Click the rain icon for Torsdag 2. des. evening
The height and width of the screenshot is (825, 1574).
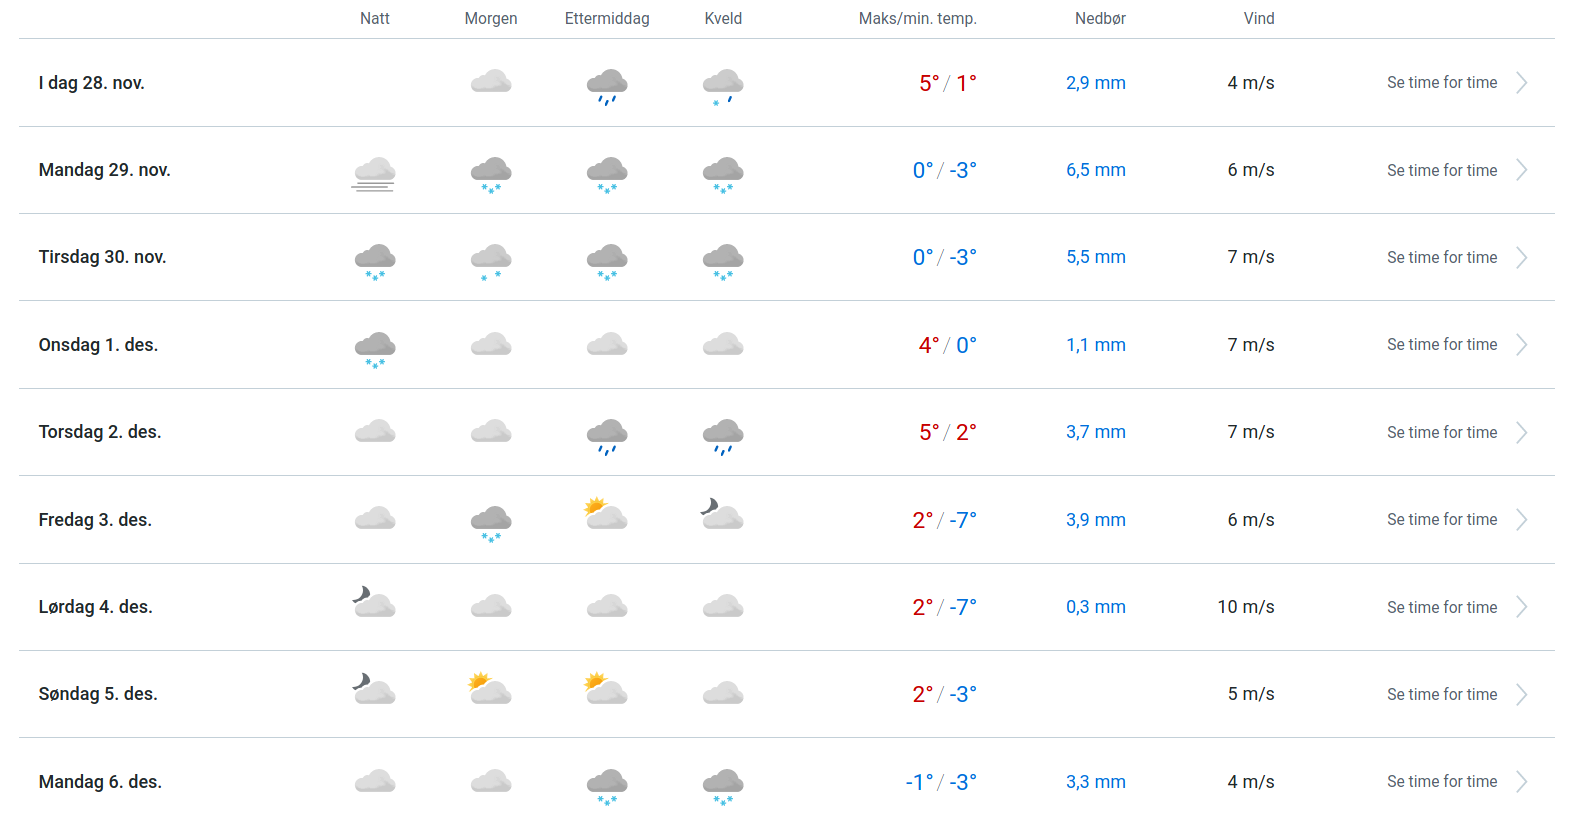point(723,435)
